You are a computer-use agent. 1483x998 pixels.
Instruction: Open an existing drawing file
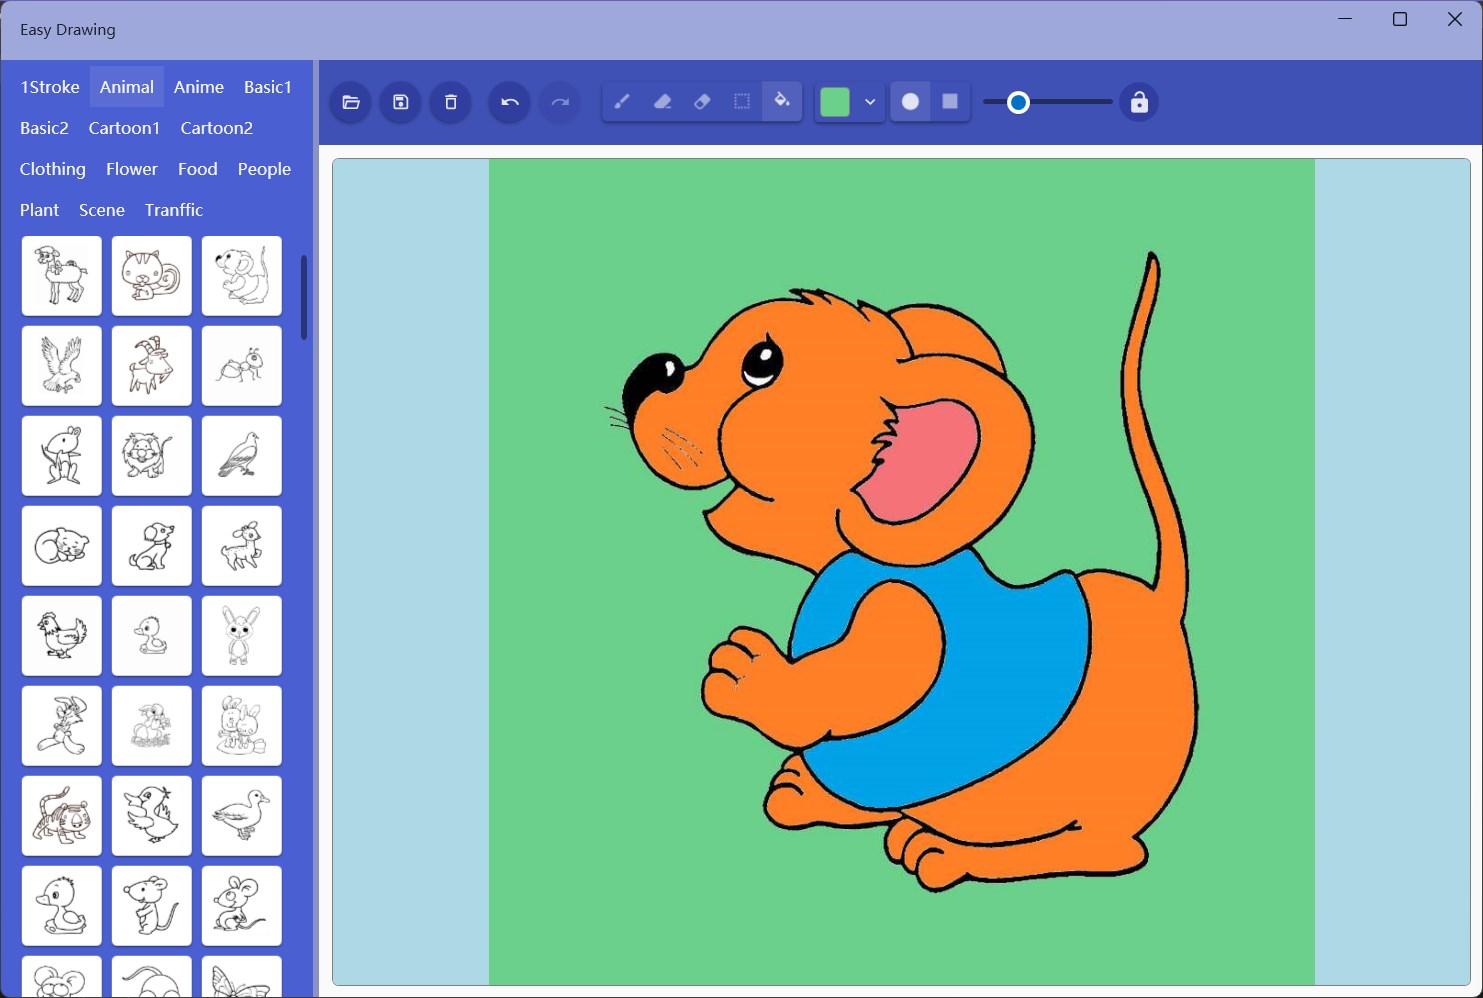350,101
